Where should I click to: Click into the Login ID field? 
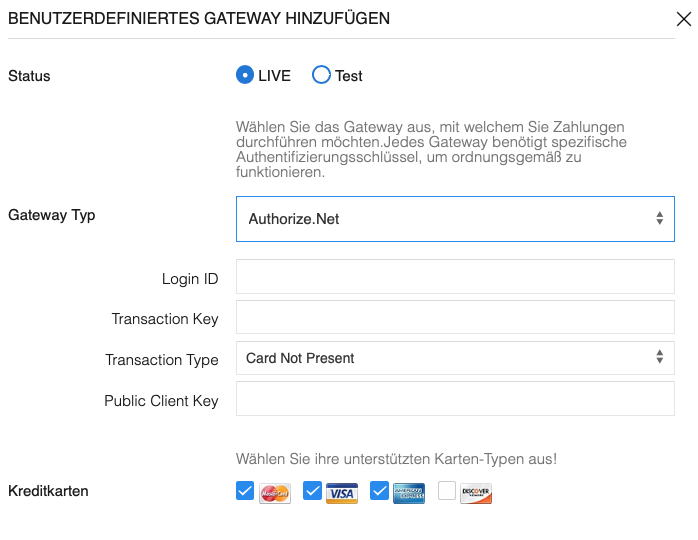[x=455, y=277]
